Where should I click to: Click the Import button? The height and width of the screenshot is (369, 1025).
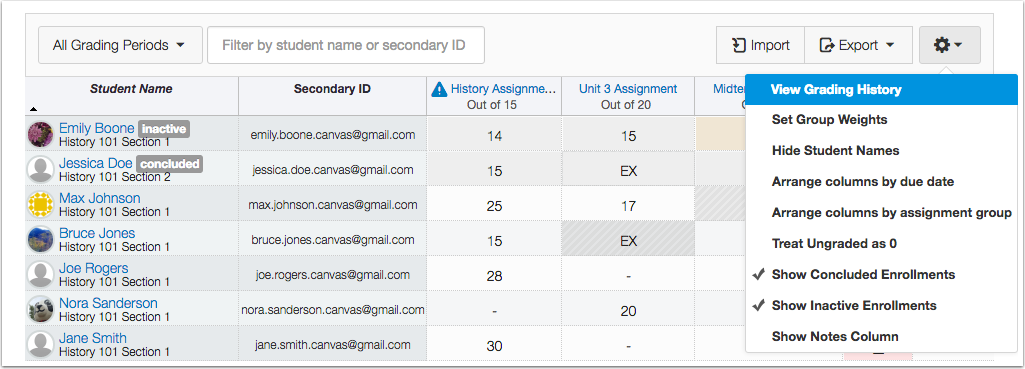(x=760, y=45)
